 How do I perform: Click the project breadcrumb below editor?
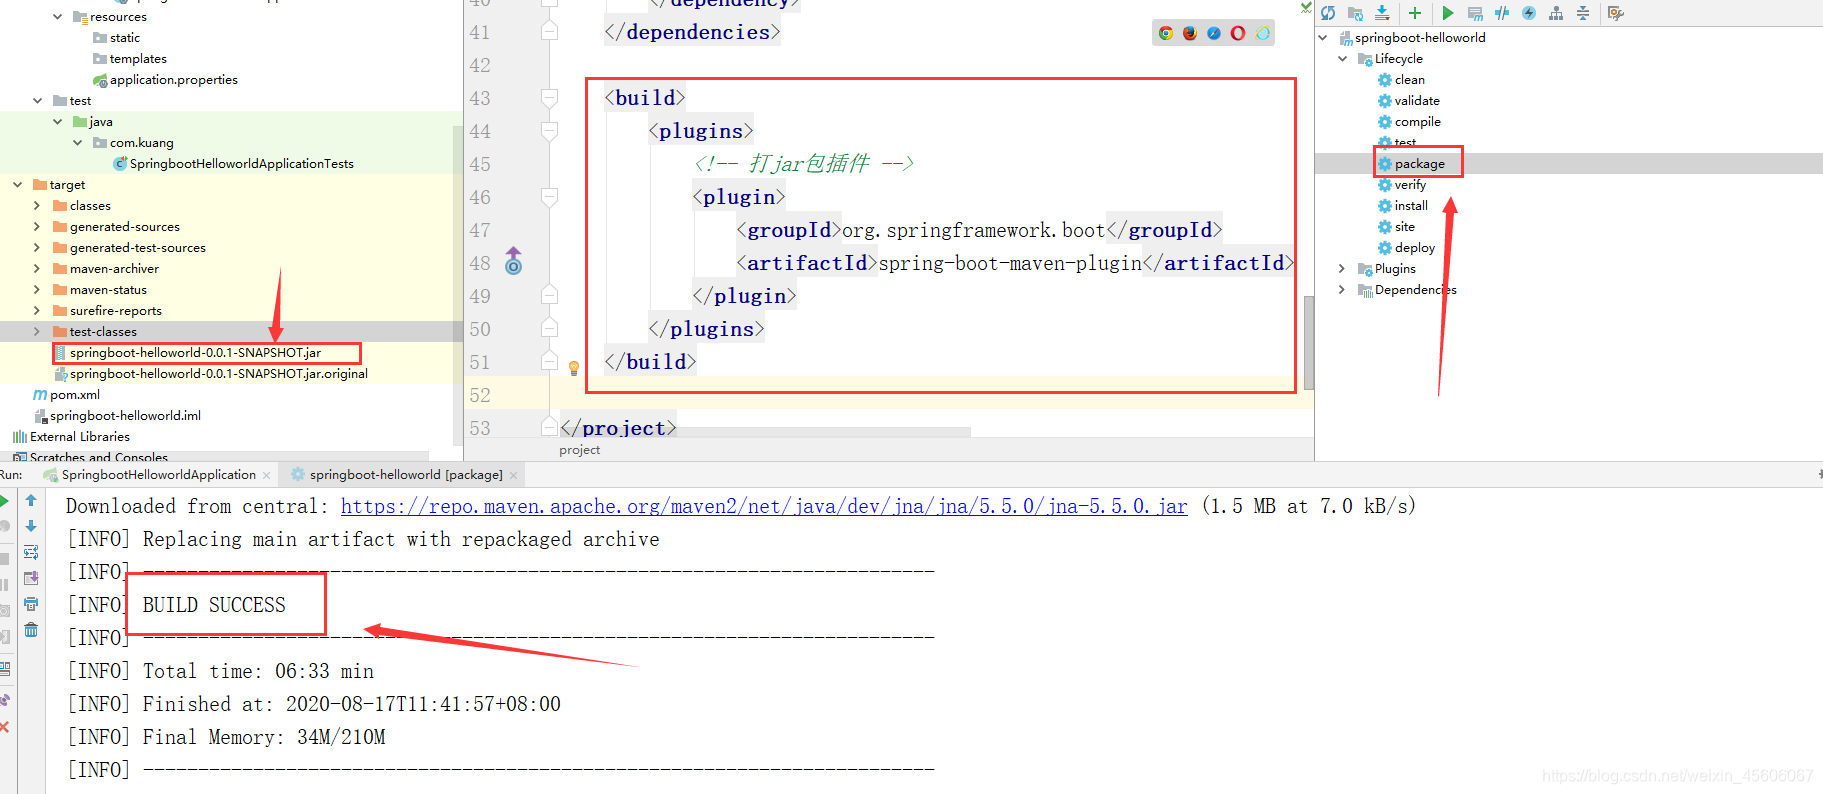pyautogui.click(x=580, y=450)
